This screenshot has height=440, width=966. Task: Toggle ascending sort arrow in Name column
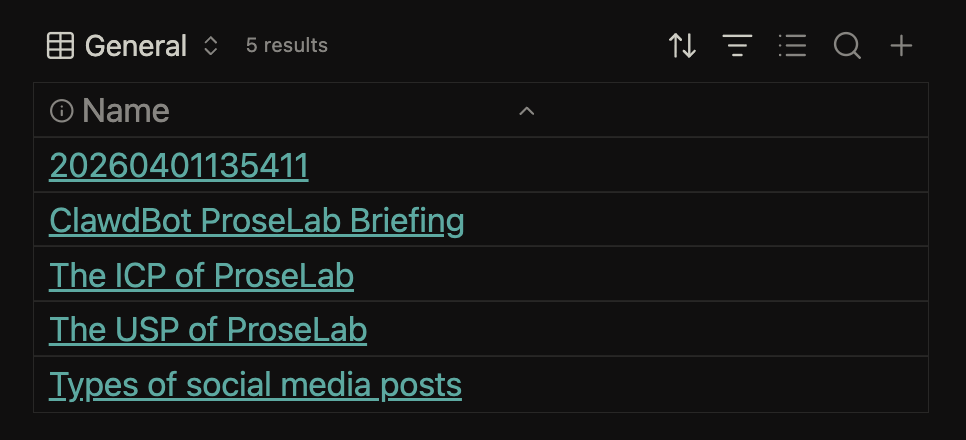click(527, 111)
